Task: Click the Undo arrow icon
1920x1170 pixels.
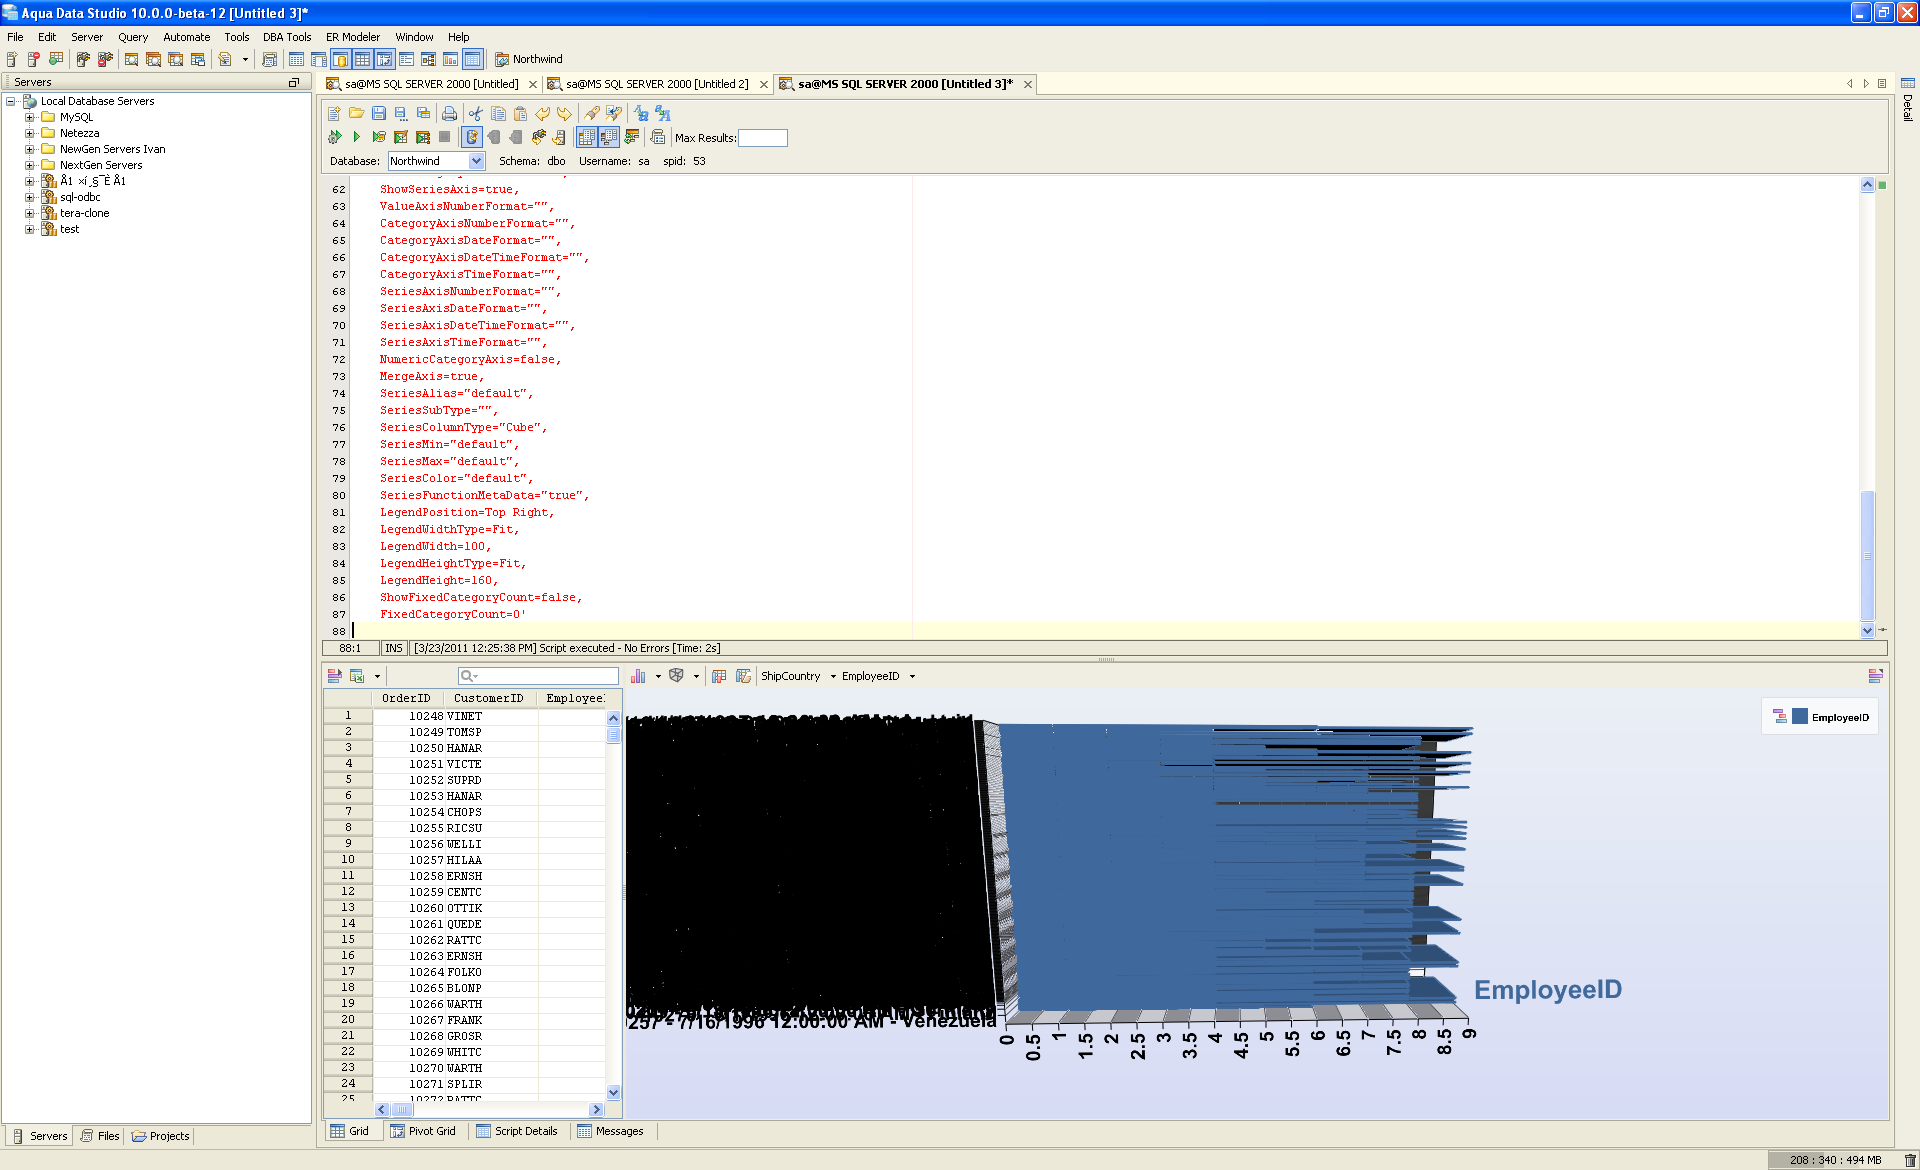Action: pos(542,114)
